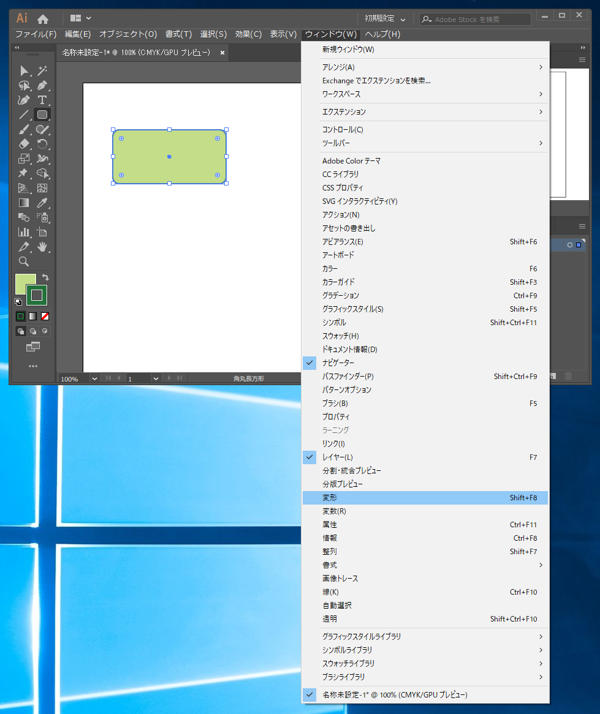Select the Rounded Rectangle tool
The height and width of the screenshot is (714, 600).
(42, 115)
